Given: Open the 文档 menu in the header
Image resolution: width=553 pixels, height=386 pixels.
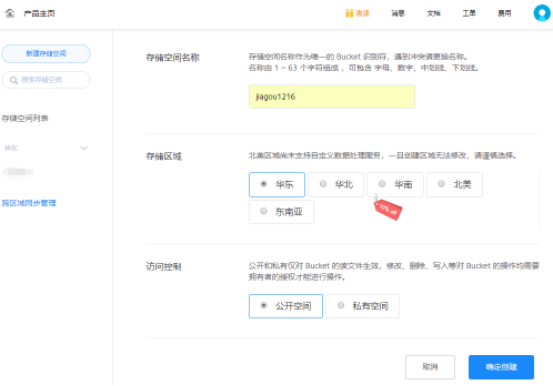Looking at the screenshot, I should [433, 13].
